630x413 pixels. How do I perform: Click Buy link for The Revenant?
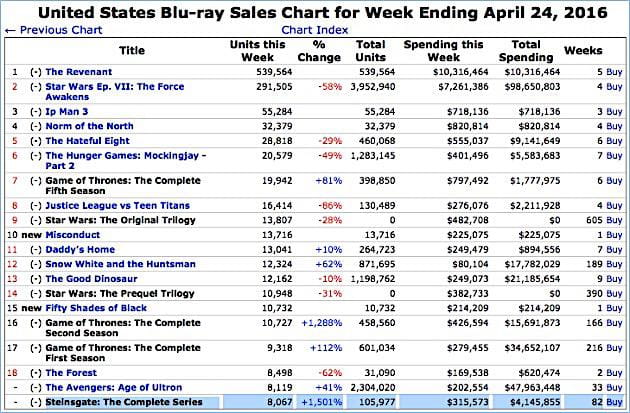614,72
